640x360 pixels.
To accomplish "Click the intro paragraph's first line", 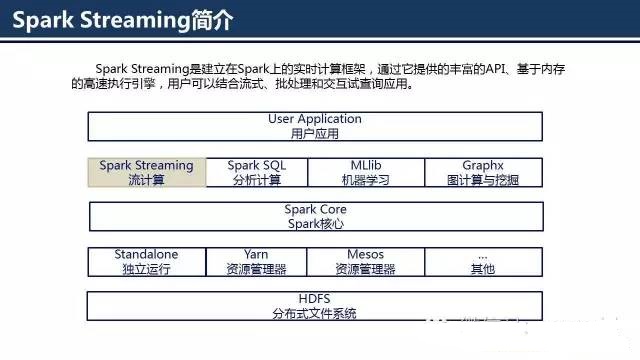I will click(330, 69).
